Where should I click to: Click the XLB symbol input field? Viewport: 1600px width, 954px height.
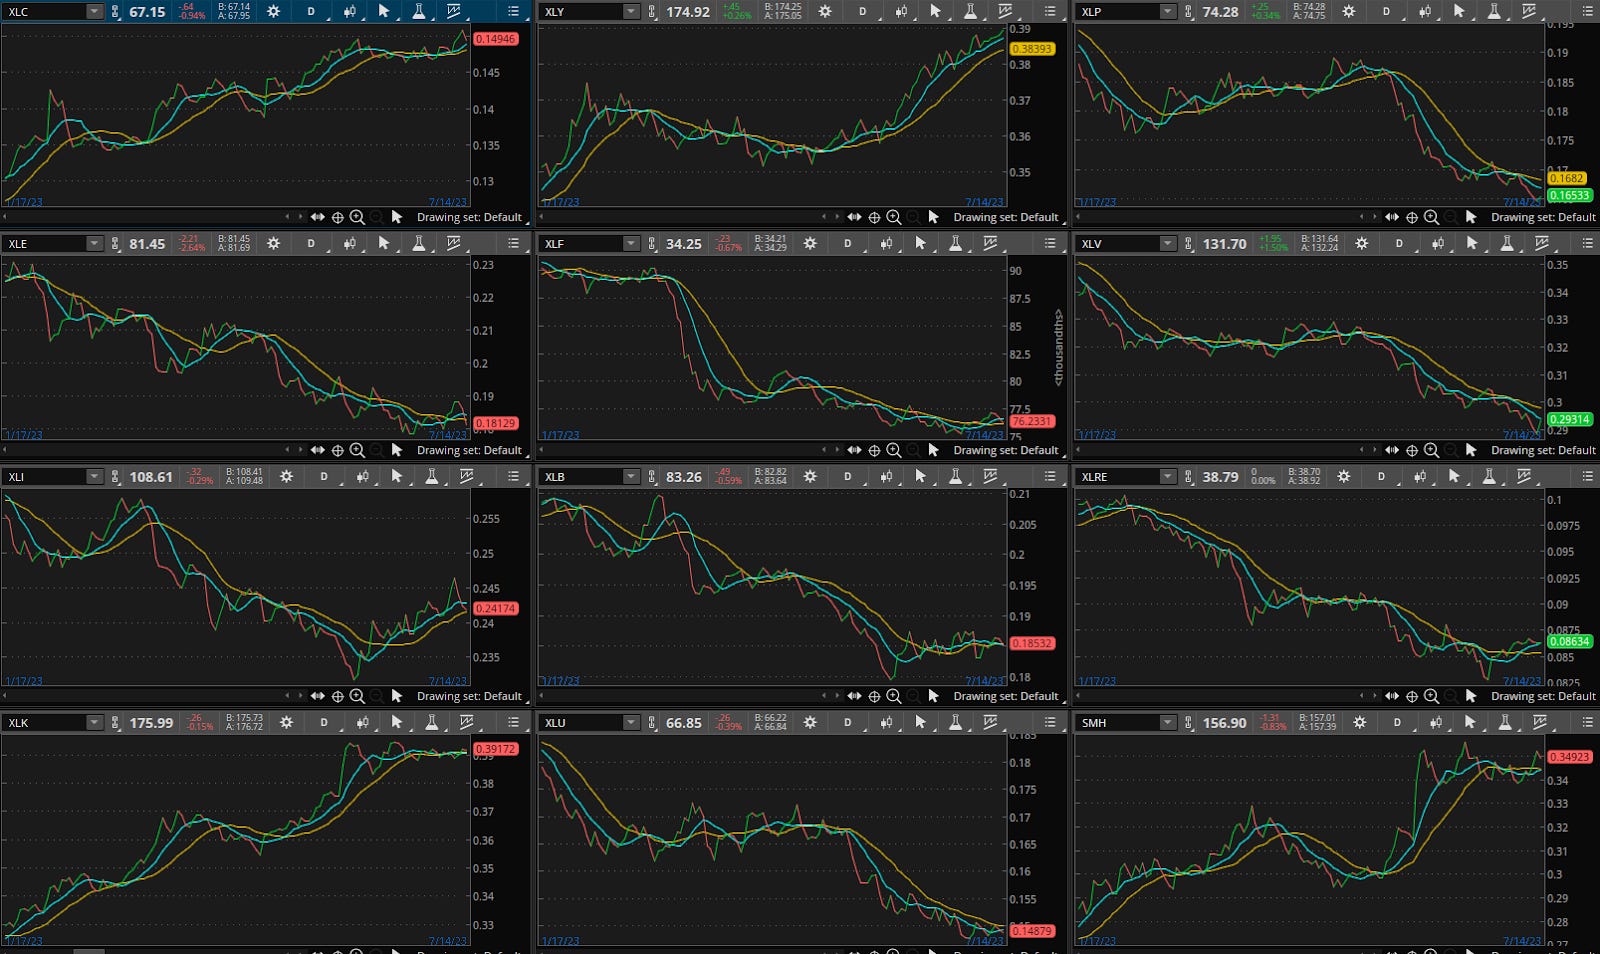pos(583,477)
